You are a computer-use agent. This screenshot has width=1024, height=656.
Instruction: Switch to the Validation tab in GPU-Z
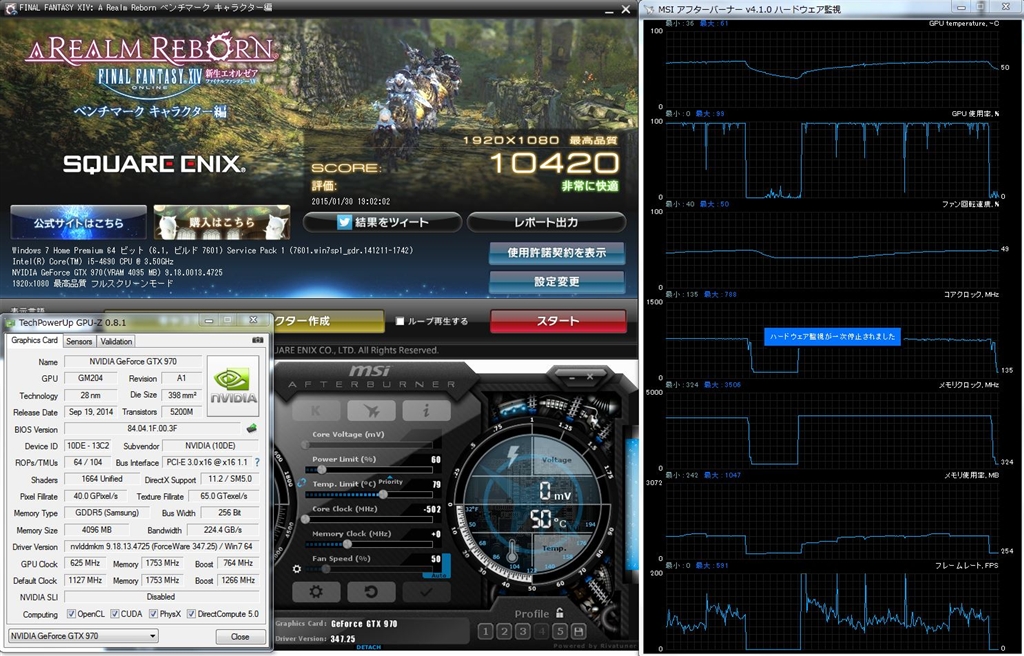point(116,341)
